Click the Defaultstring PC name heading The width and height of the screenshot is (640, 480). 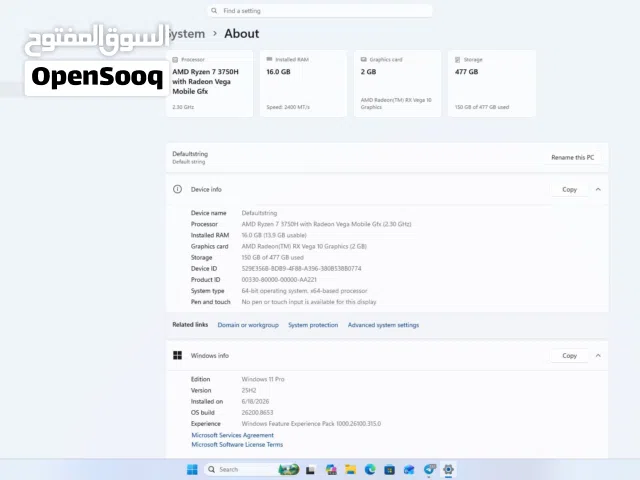(190, 153)
